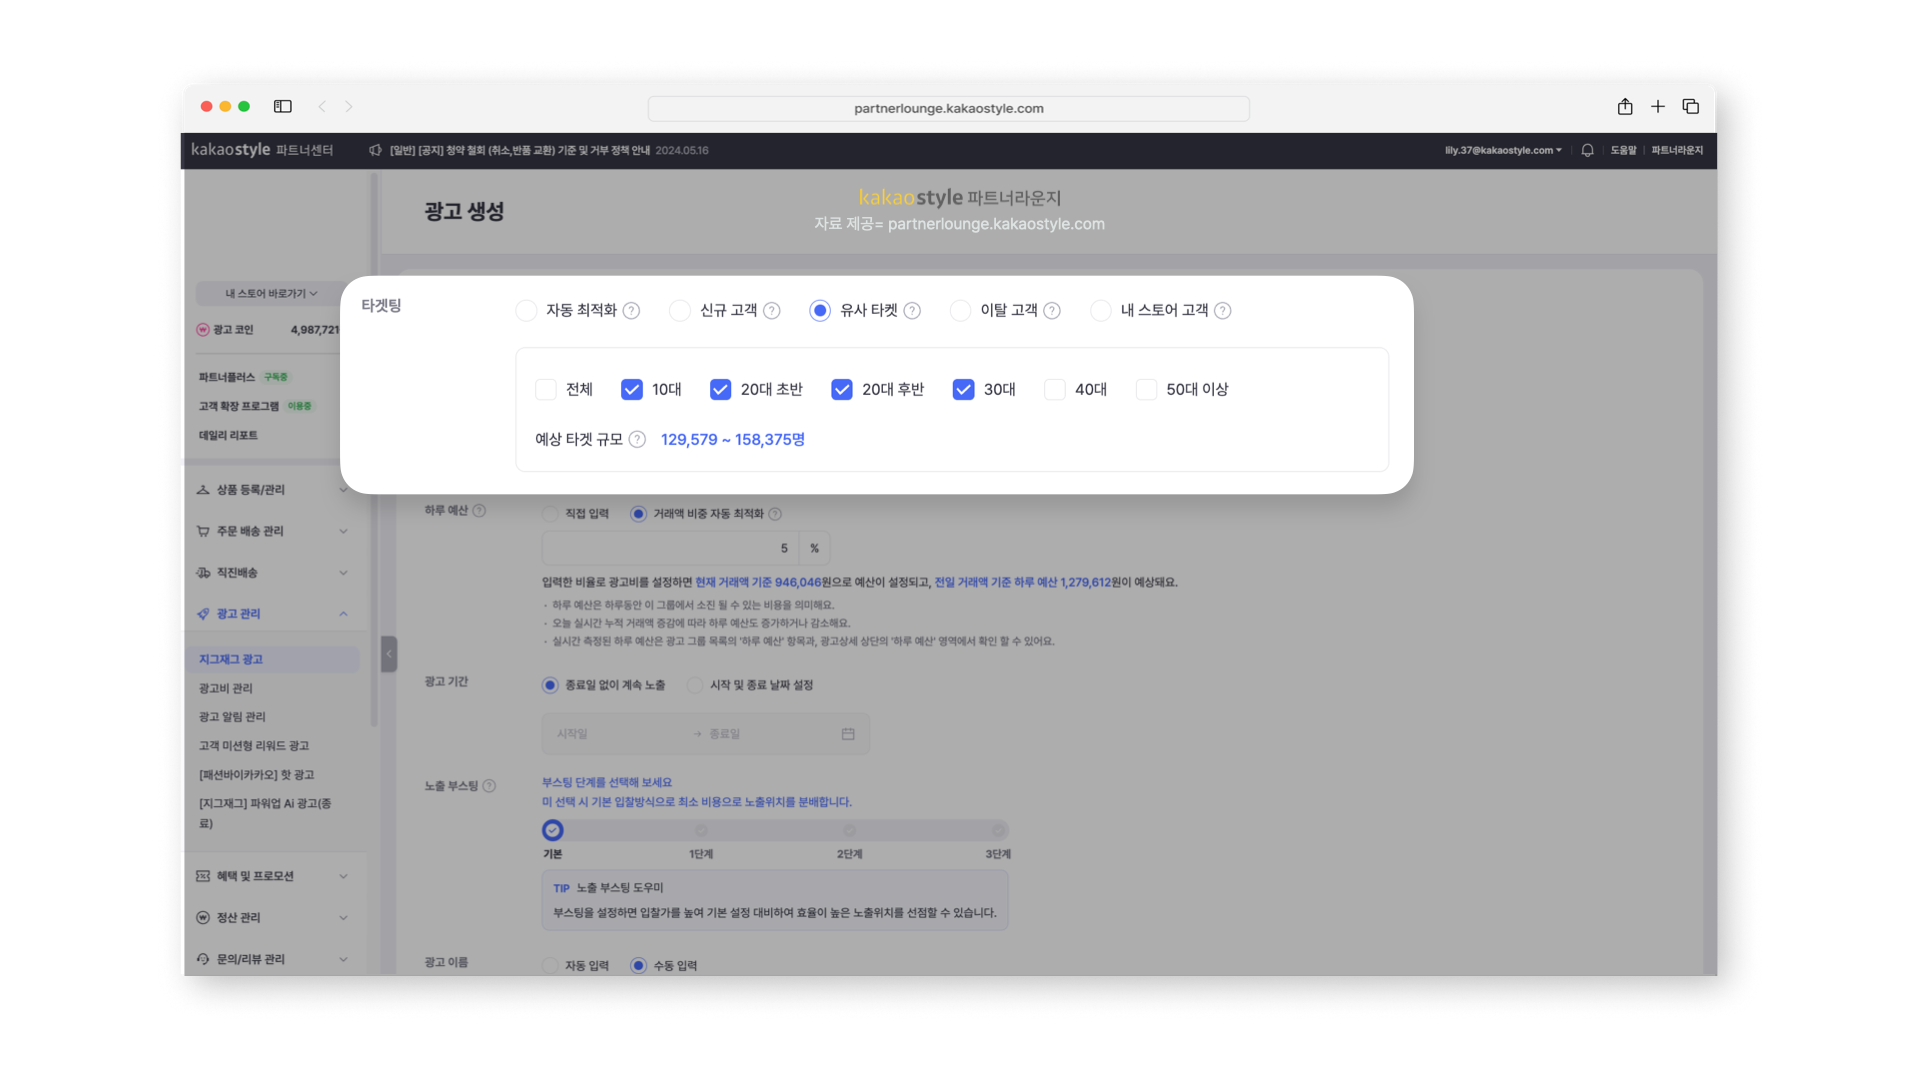
Task: Select the 신규 고객 targeting radio
Action: (x=680, y=311)
